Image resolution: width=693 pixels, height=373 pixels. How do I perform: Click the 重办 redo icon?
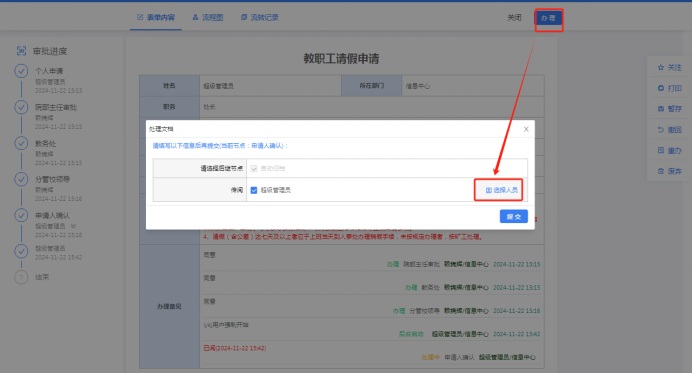click(661, 150)
